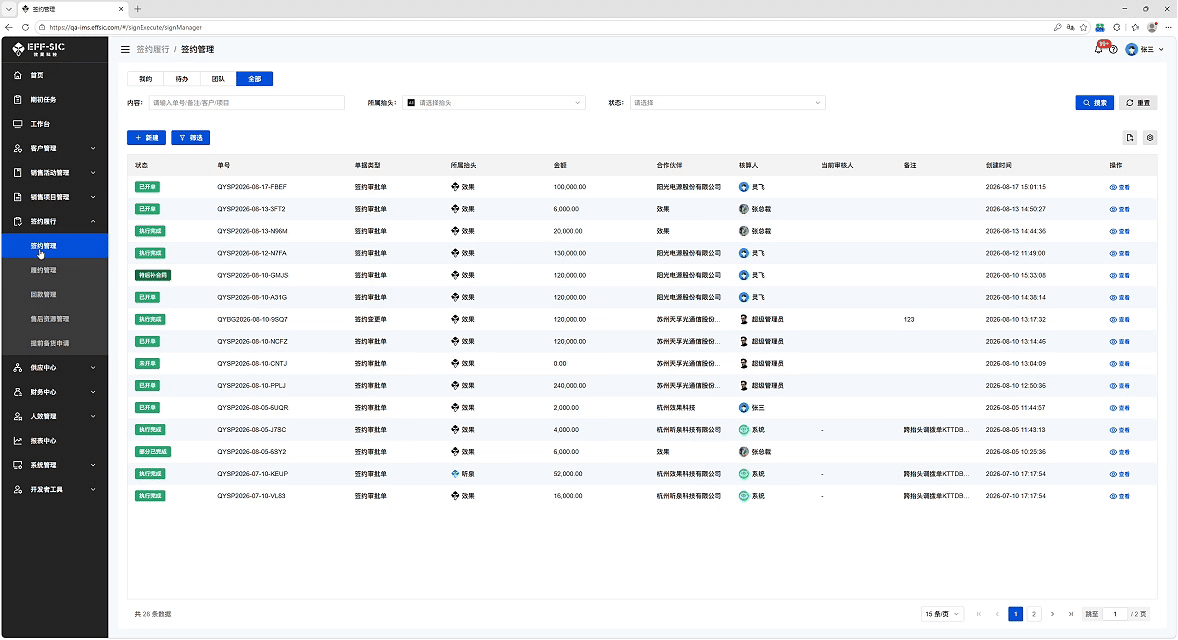This screenshot has width=1178, height=640.
Task: View the QYSP2026-07-10-VL83 row eye icon
Action: click(x=1119, y=496)
